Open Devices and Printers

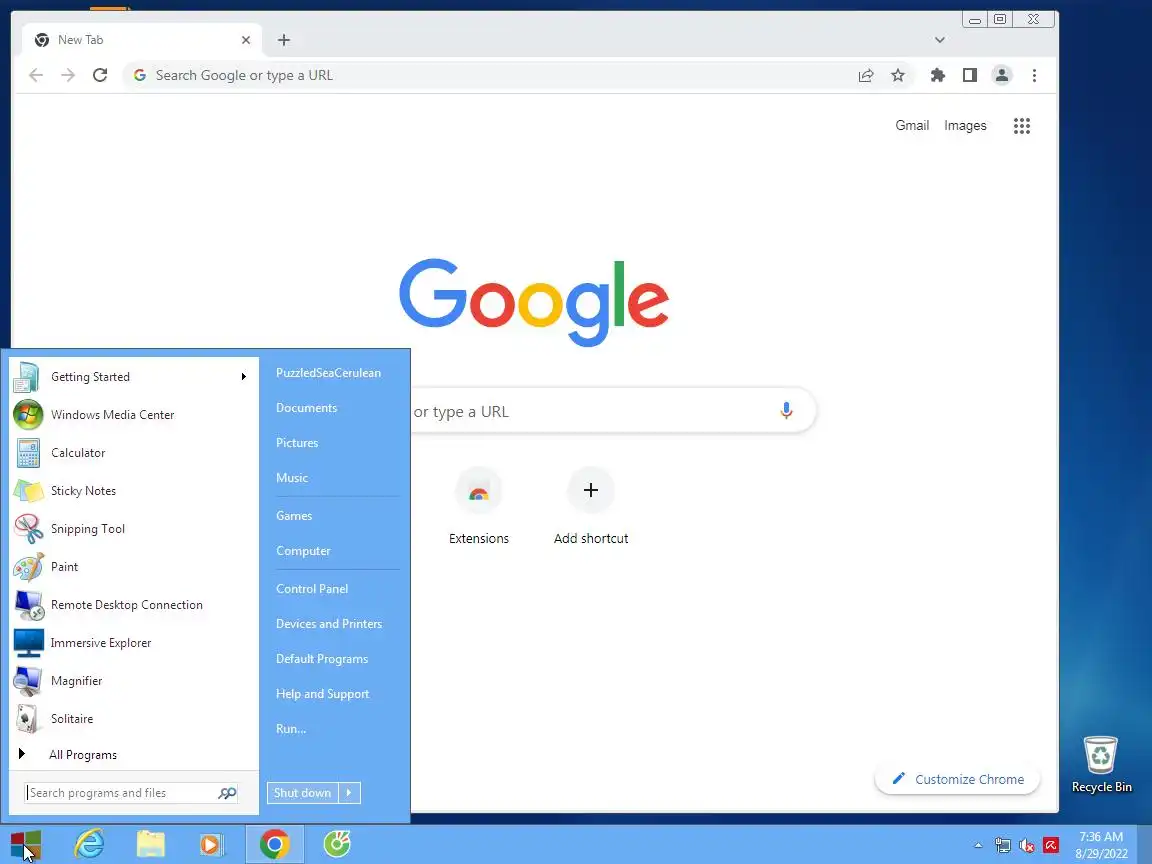click(328, 624)
